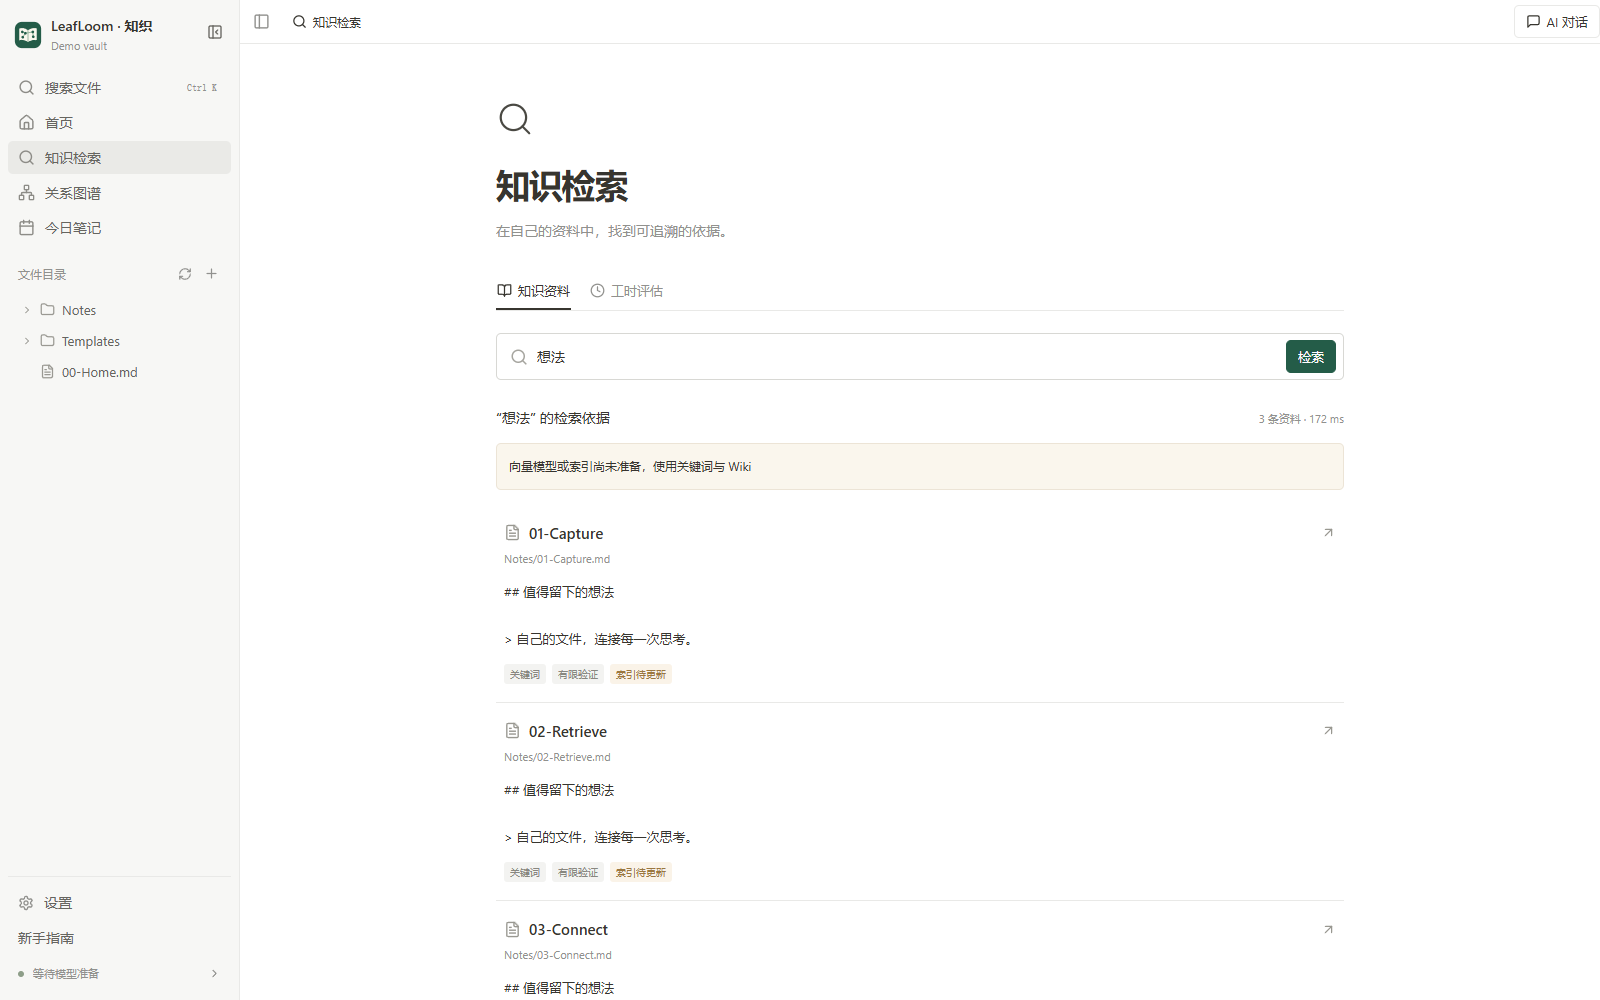1600x1000 pixels.
Task: Click the 02-Retrieve document icon
Action: [513, 731]
